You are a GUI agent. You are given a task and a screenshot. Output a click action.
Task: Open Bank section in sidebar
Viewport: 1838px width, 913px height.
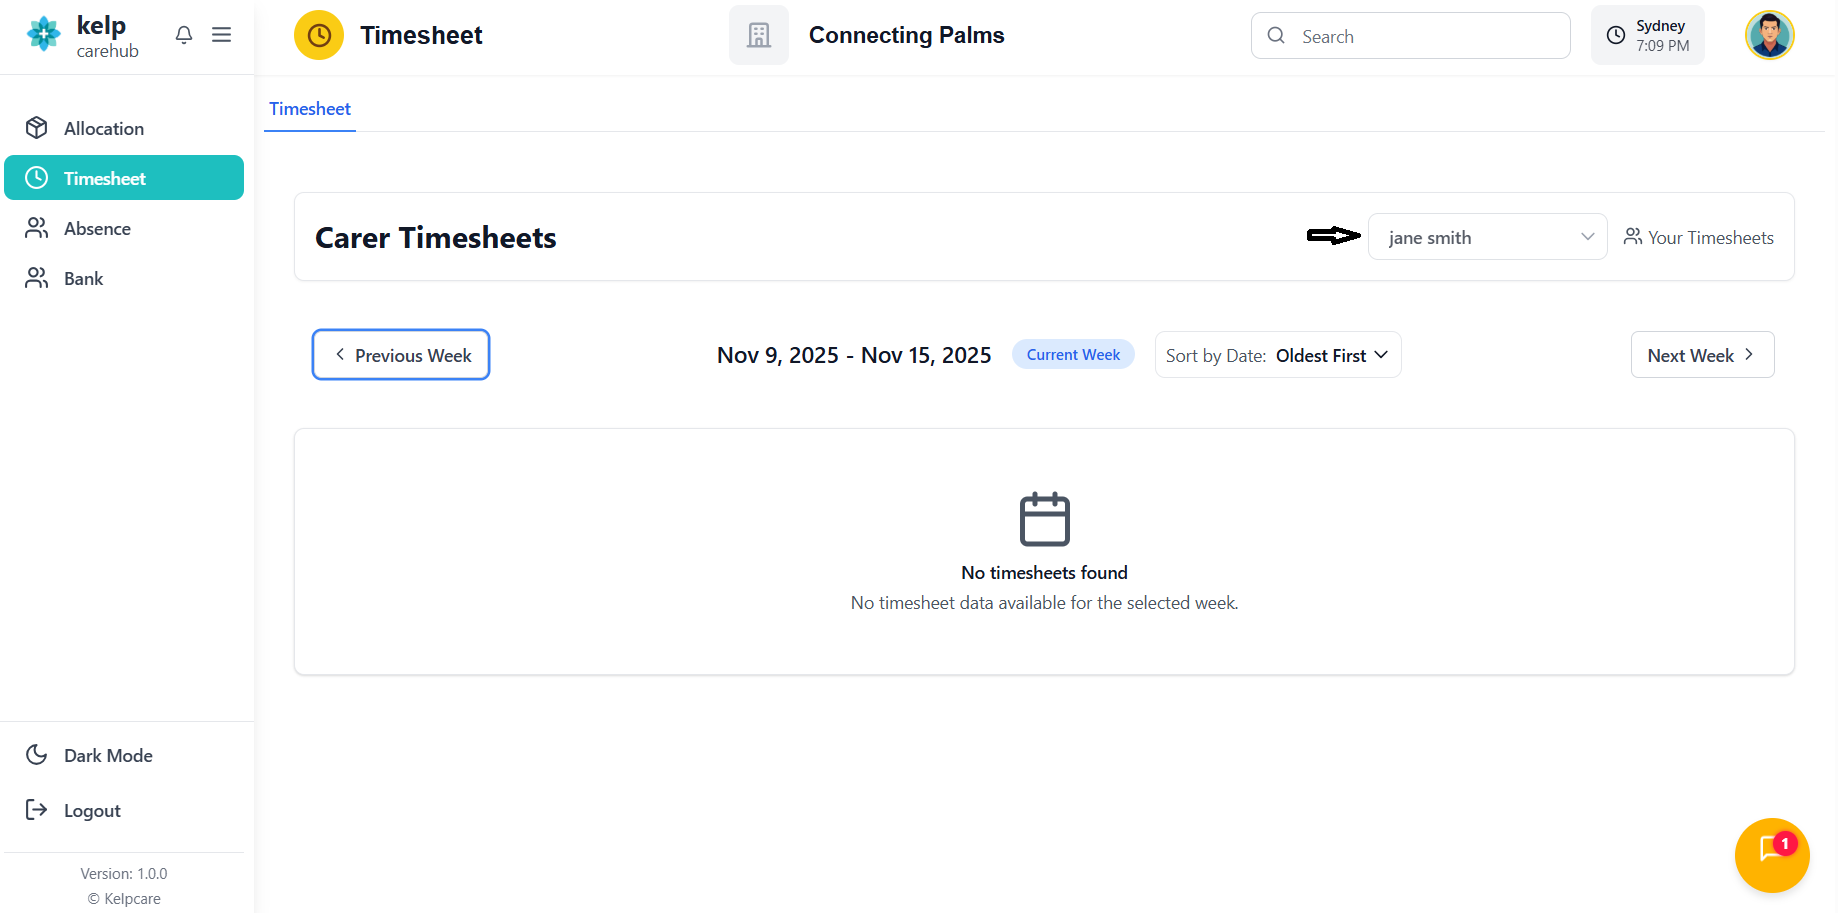click(83, 278)
